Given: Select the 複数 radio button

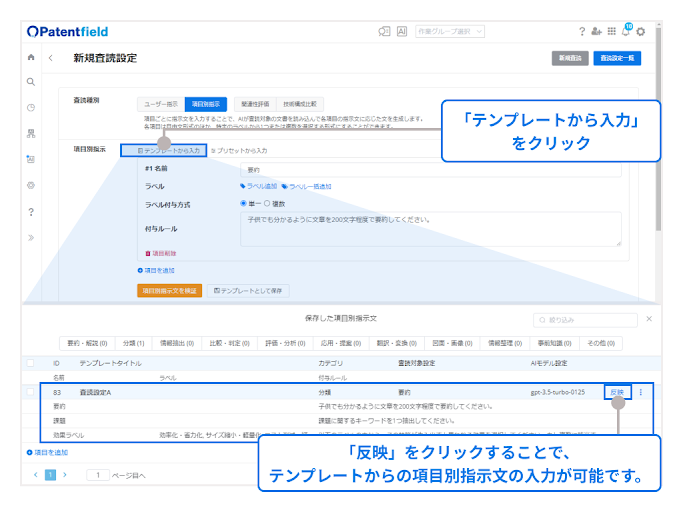Looking at the screenshot, I should pyautogui.click(x=265, y=204).
